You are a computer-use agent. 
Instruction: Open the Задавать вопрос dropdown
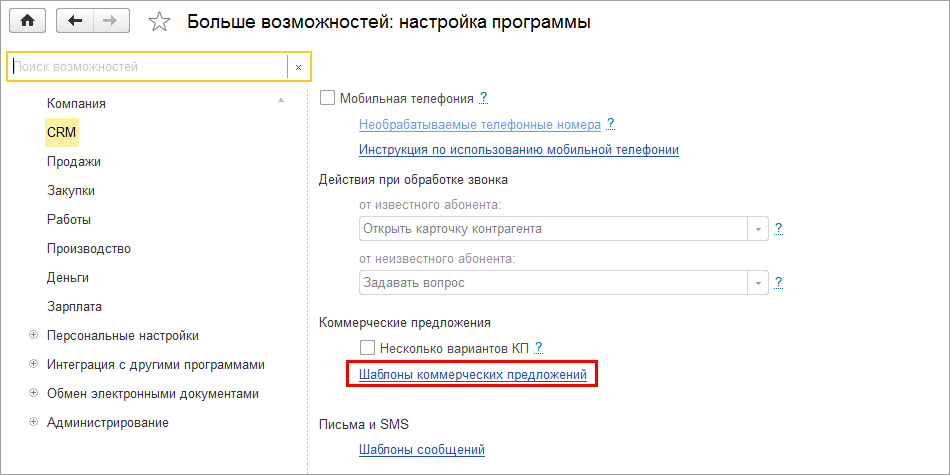pos(757,283)
